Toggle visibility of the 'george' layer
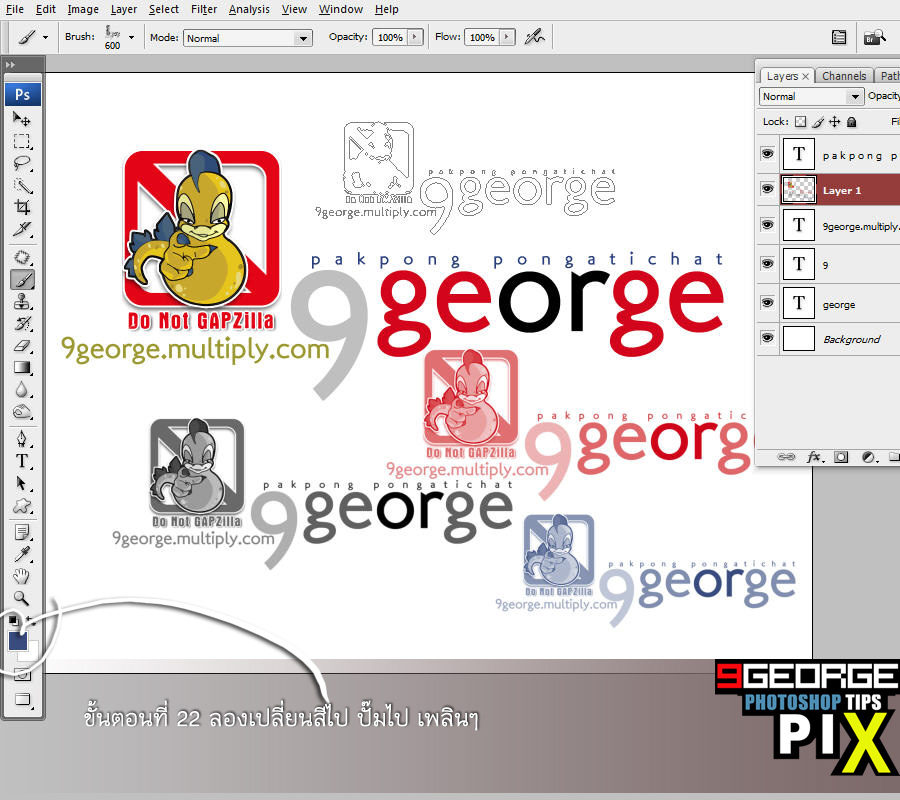900x800 pixels. coord(767,302)
